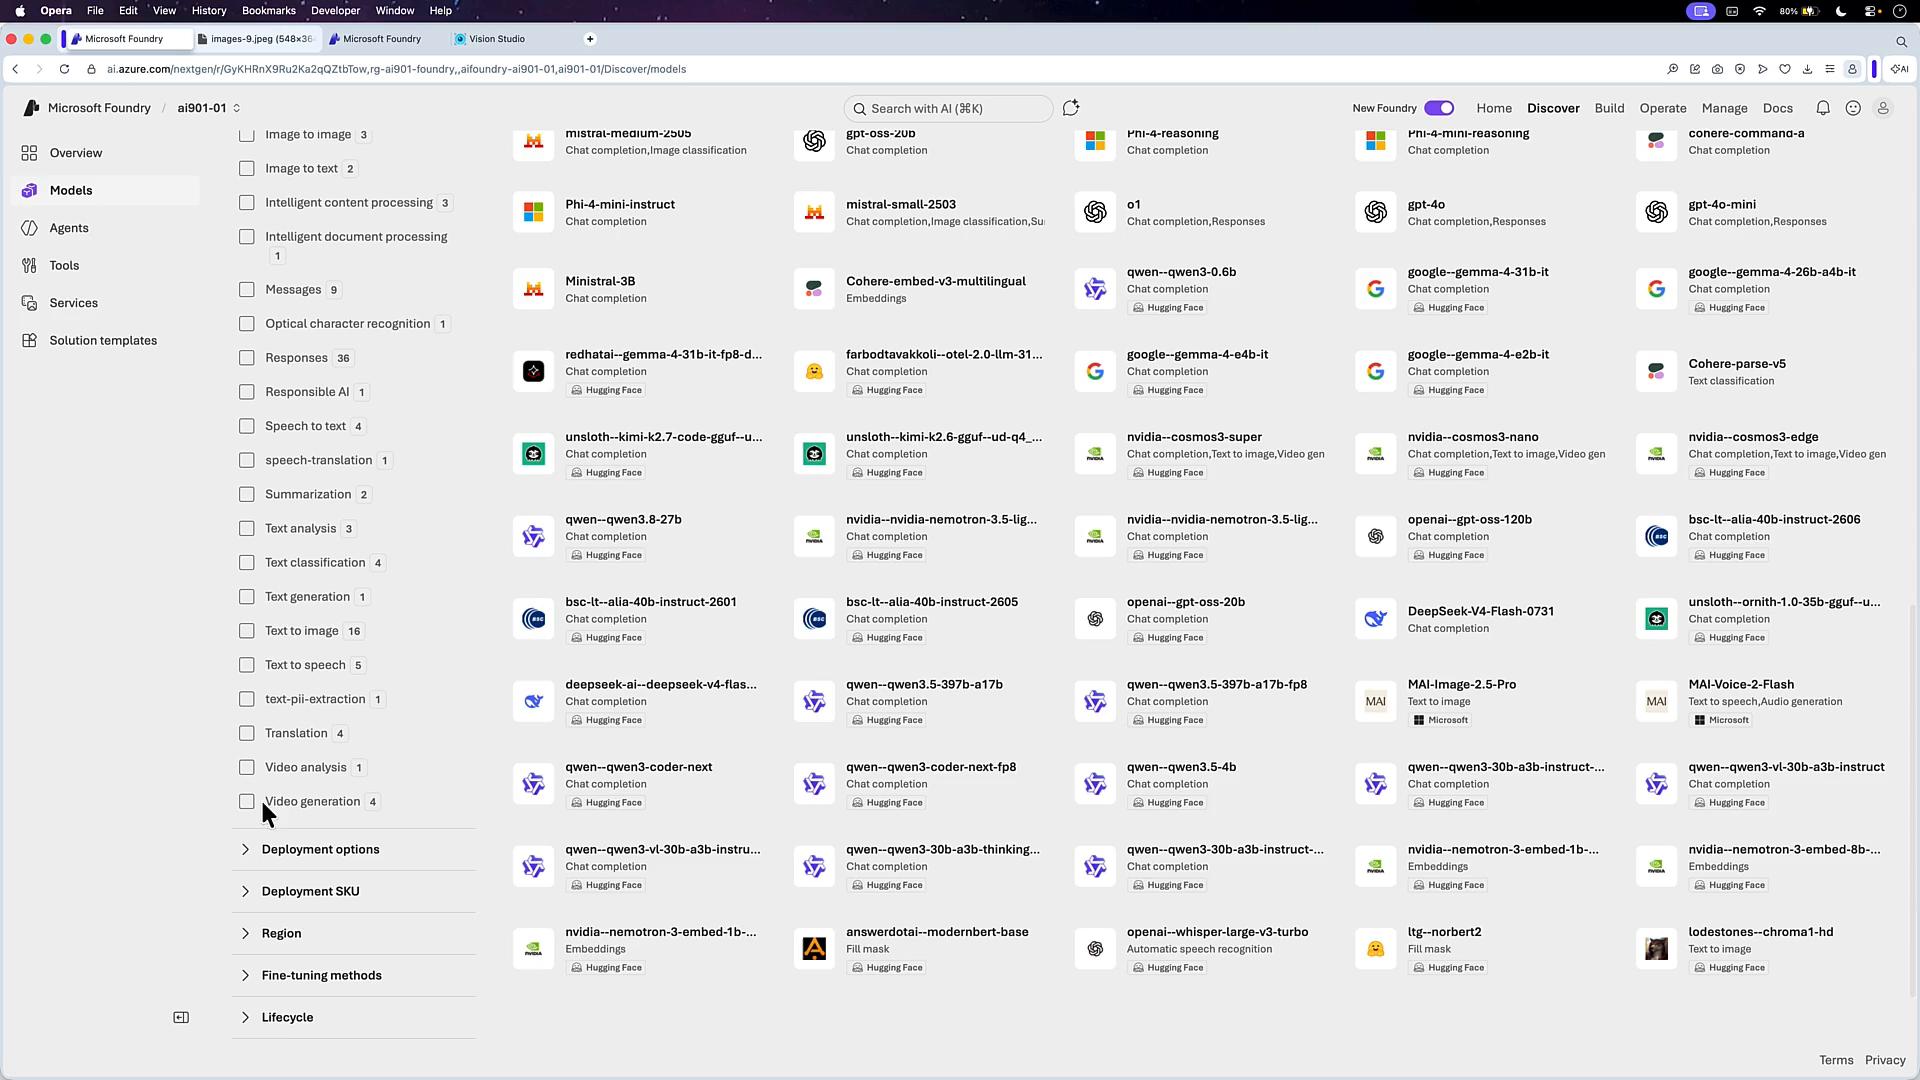
Task: Click the Terms link
Action: pos(1835,1060)
